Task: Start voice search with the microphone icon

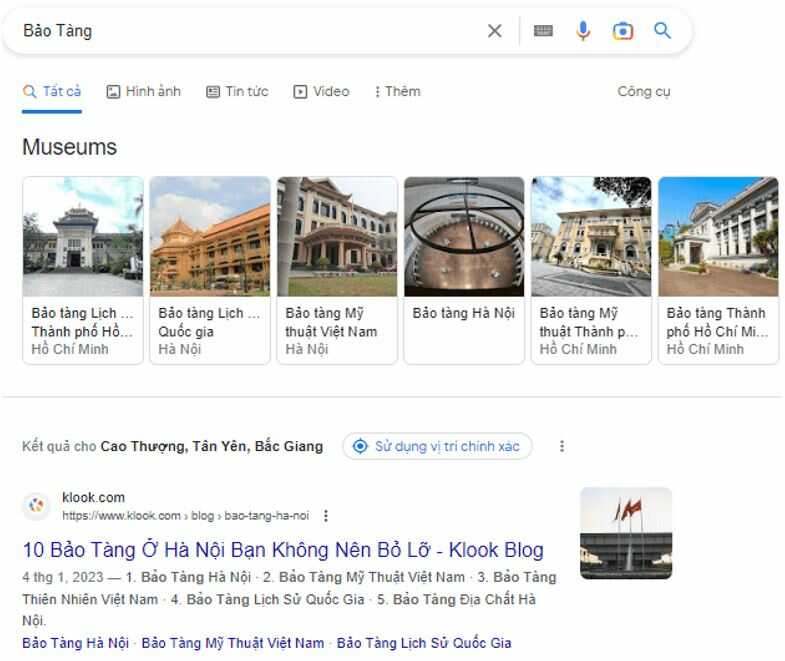Action: (x=583, y=31)
